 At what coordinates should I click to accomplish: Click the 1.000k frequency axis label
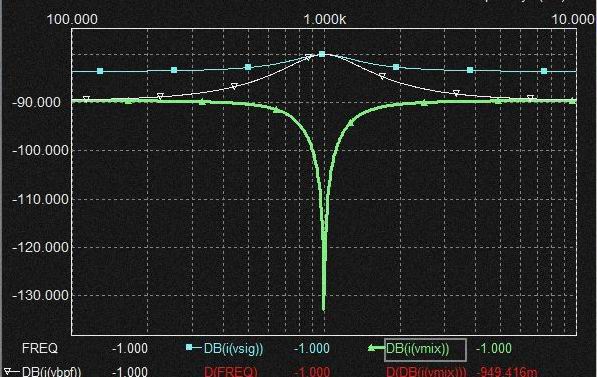(325, 19)
